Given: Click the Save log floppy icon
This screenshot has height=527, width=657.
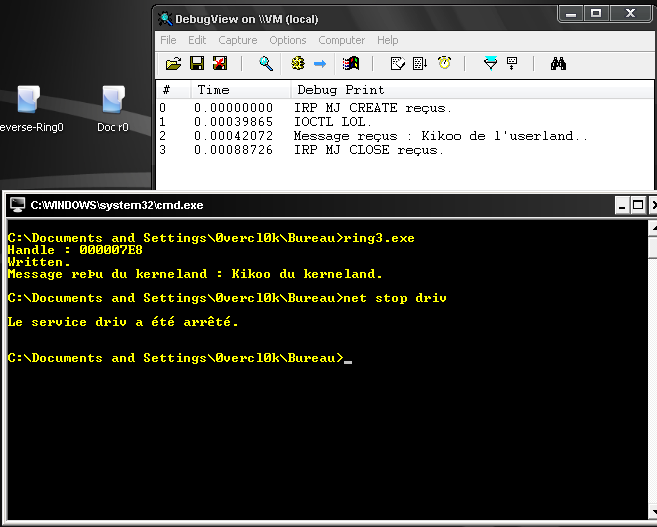Looking at the screenshot, I should tap(197, 64).
